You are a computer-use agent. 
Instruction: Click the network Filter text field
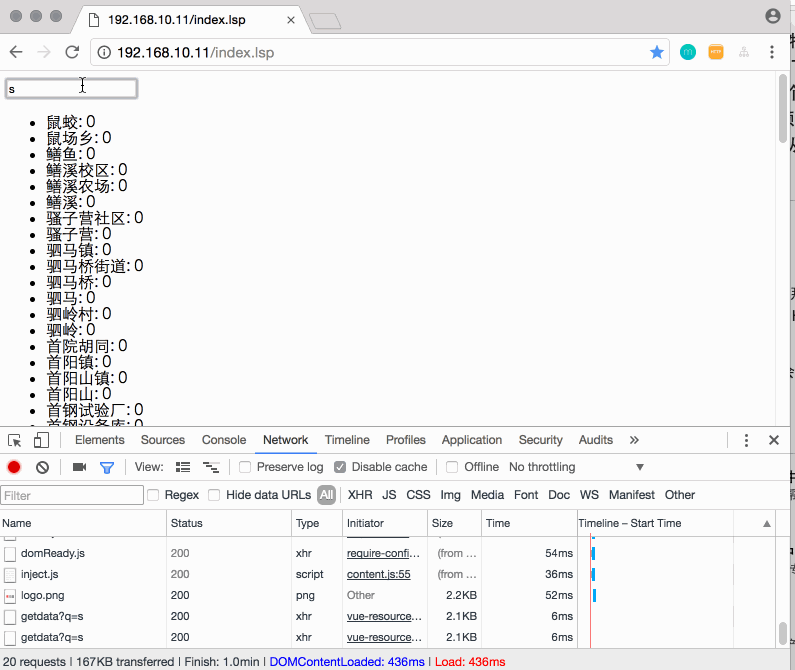[x=72, y=495]
